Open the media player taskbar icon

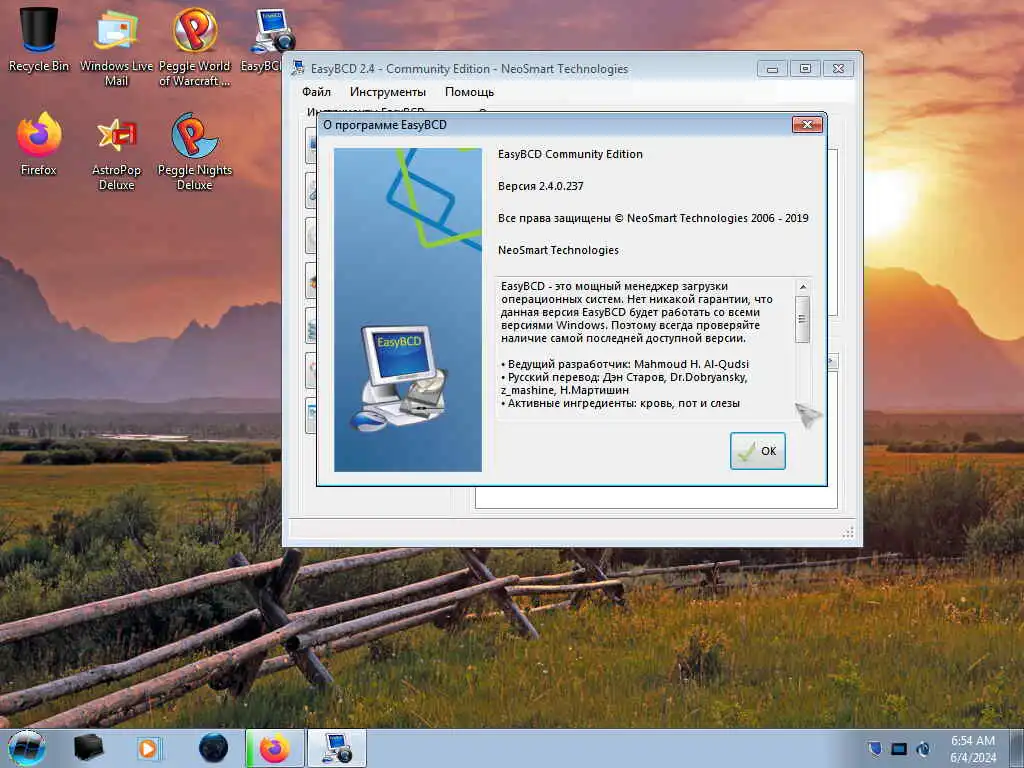[148, 748]
